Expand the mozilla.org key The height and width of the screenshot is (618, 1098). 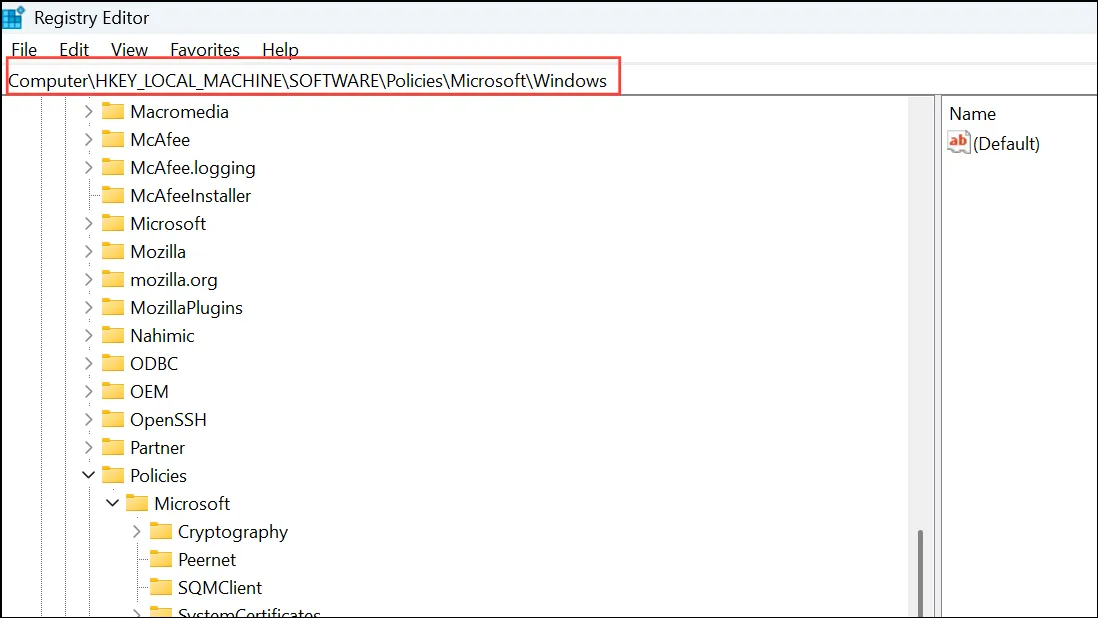(88, 279)
